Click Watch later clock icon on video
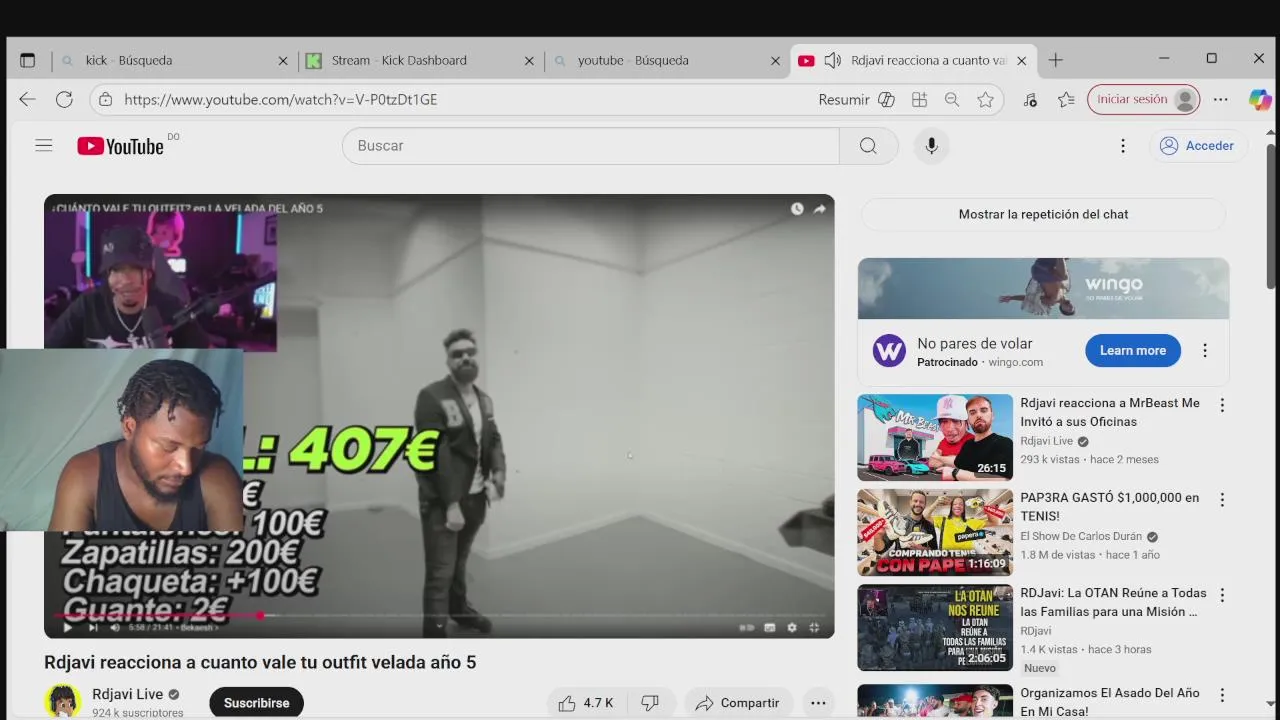The width and height of the screenshot is (1280, 720). 797,209
